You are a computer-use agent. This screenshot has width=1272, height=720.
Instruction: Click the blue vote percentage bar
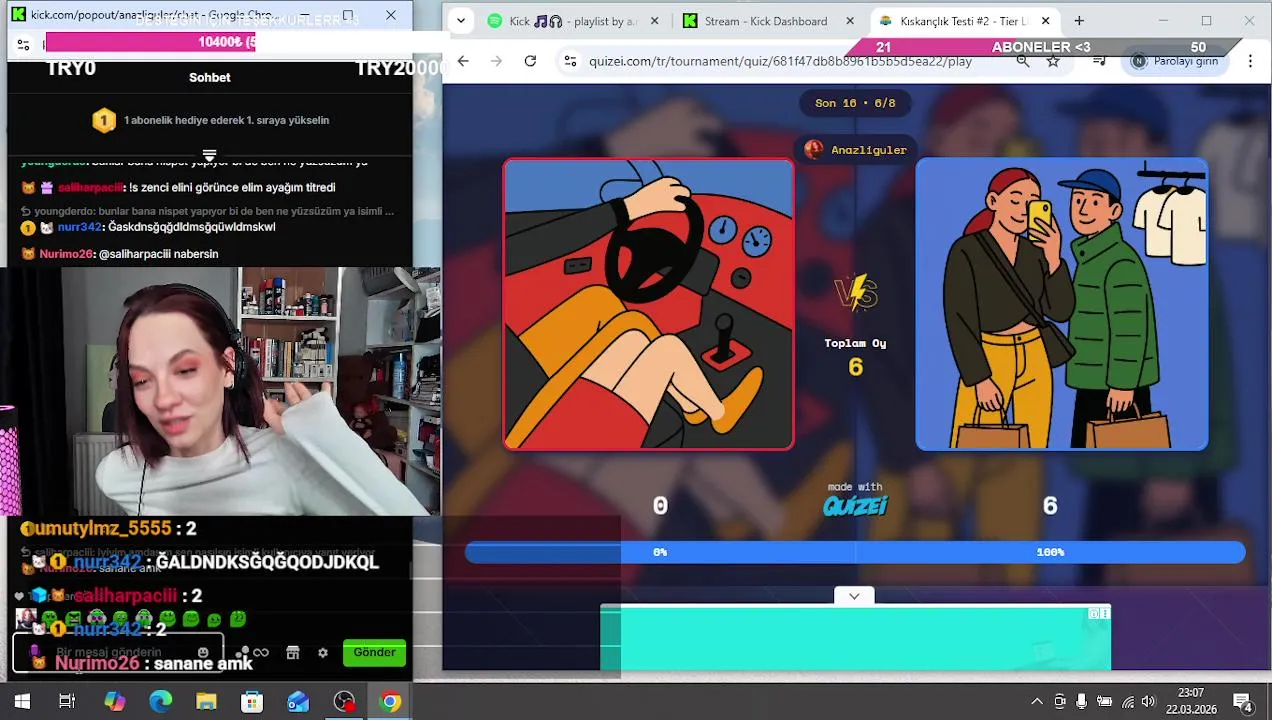click(855, 552)
